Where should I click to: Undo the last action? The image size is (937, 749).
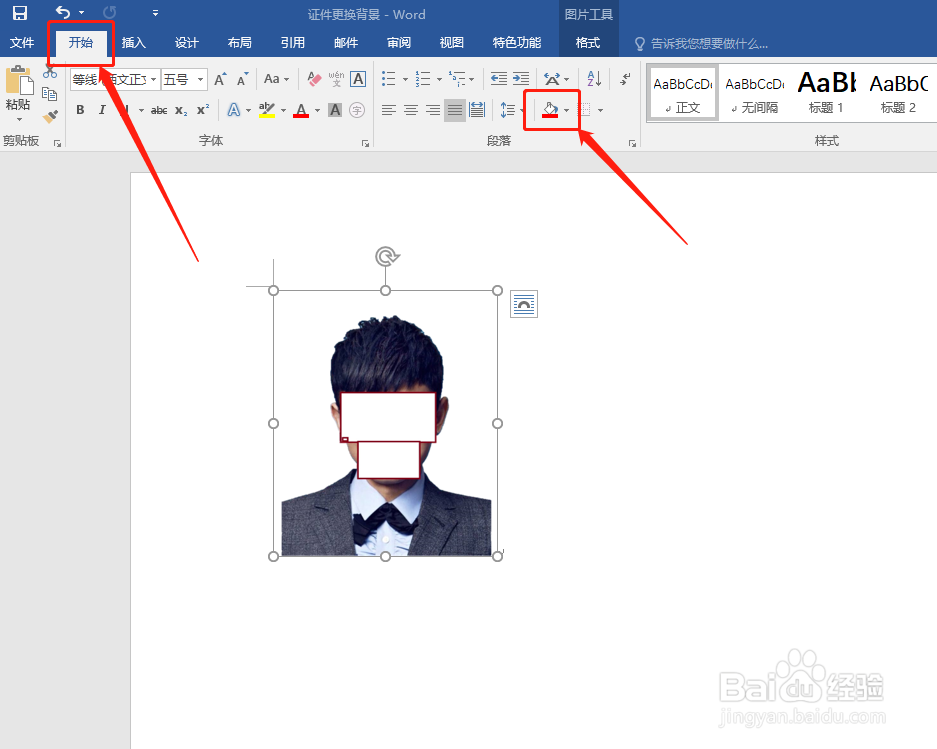click(63, 12)
